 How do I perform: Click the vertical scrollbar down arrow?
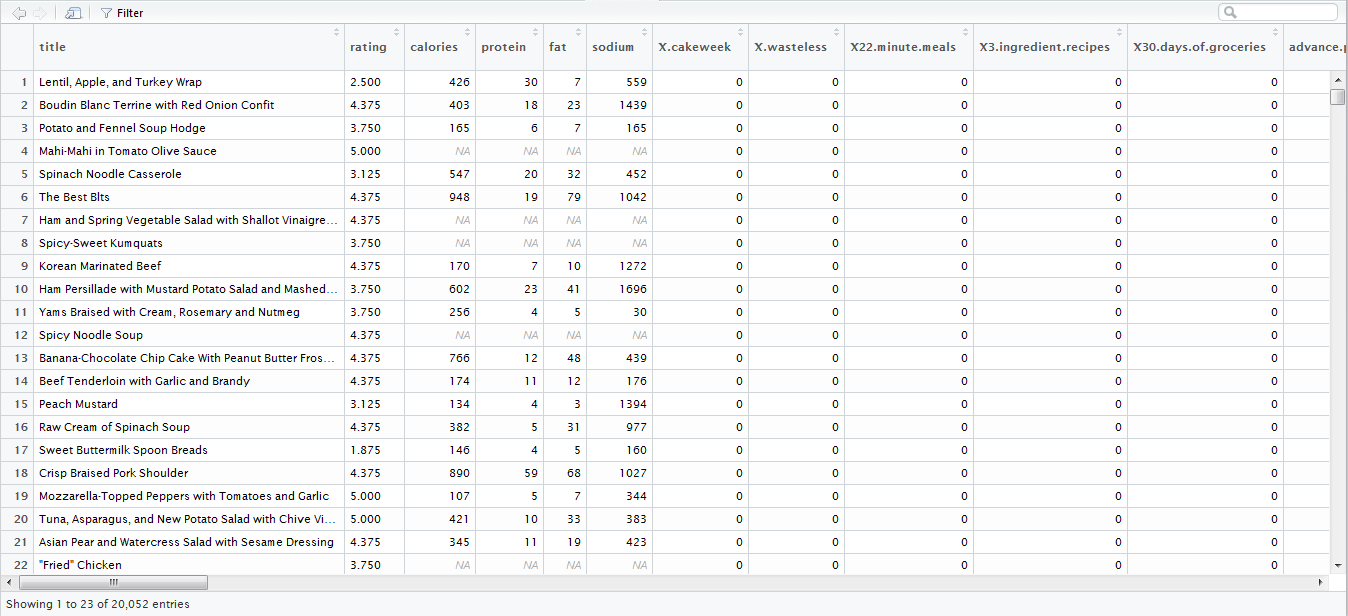[1338, 567]
